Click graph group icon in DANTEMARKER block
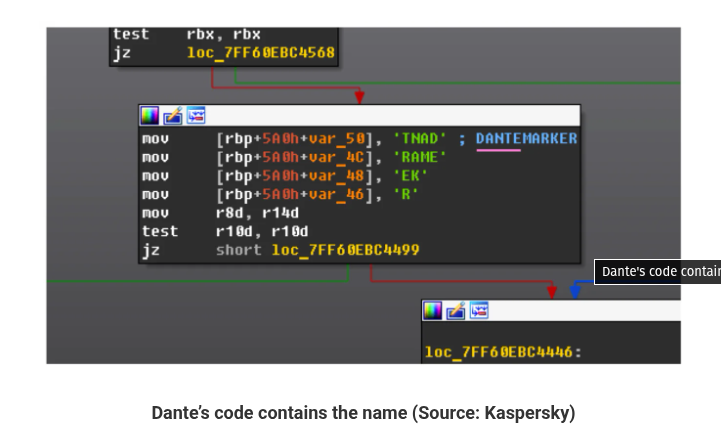Image resolution: width=721 pixels, height=428 pixels. point(195,114)
